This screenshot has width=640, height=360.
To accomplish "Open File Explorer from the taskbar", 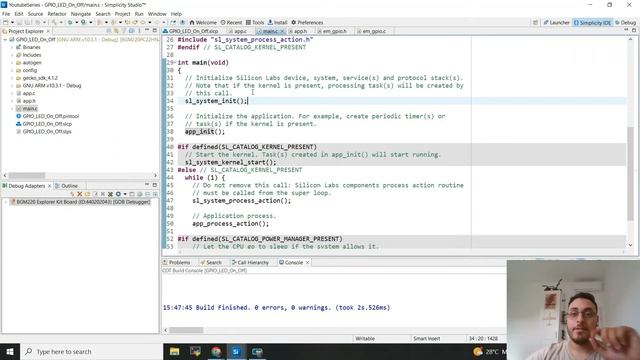I will (174, 351).
